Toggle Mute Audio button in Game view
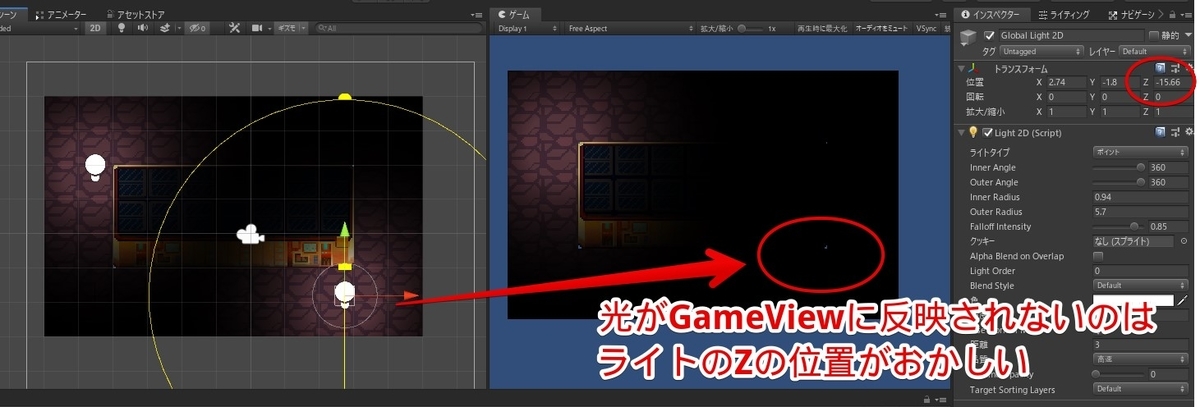1200x407 pixels. coord(881,29)
